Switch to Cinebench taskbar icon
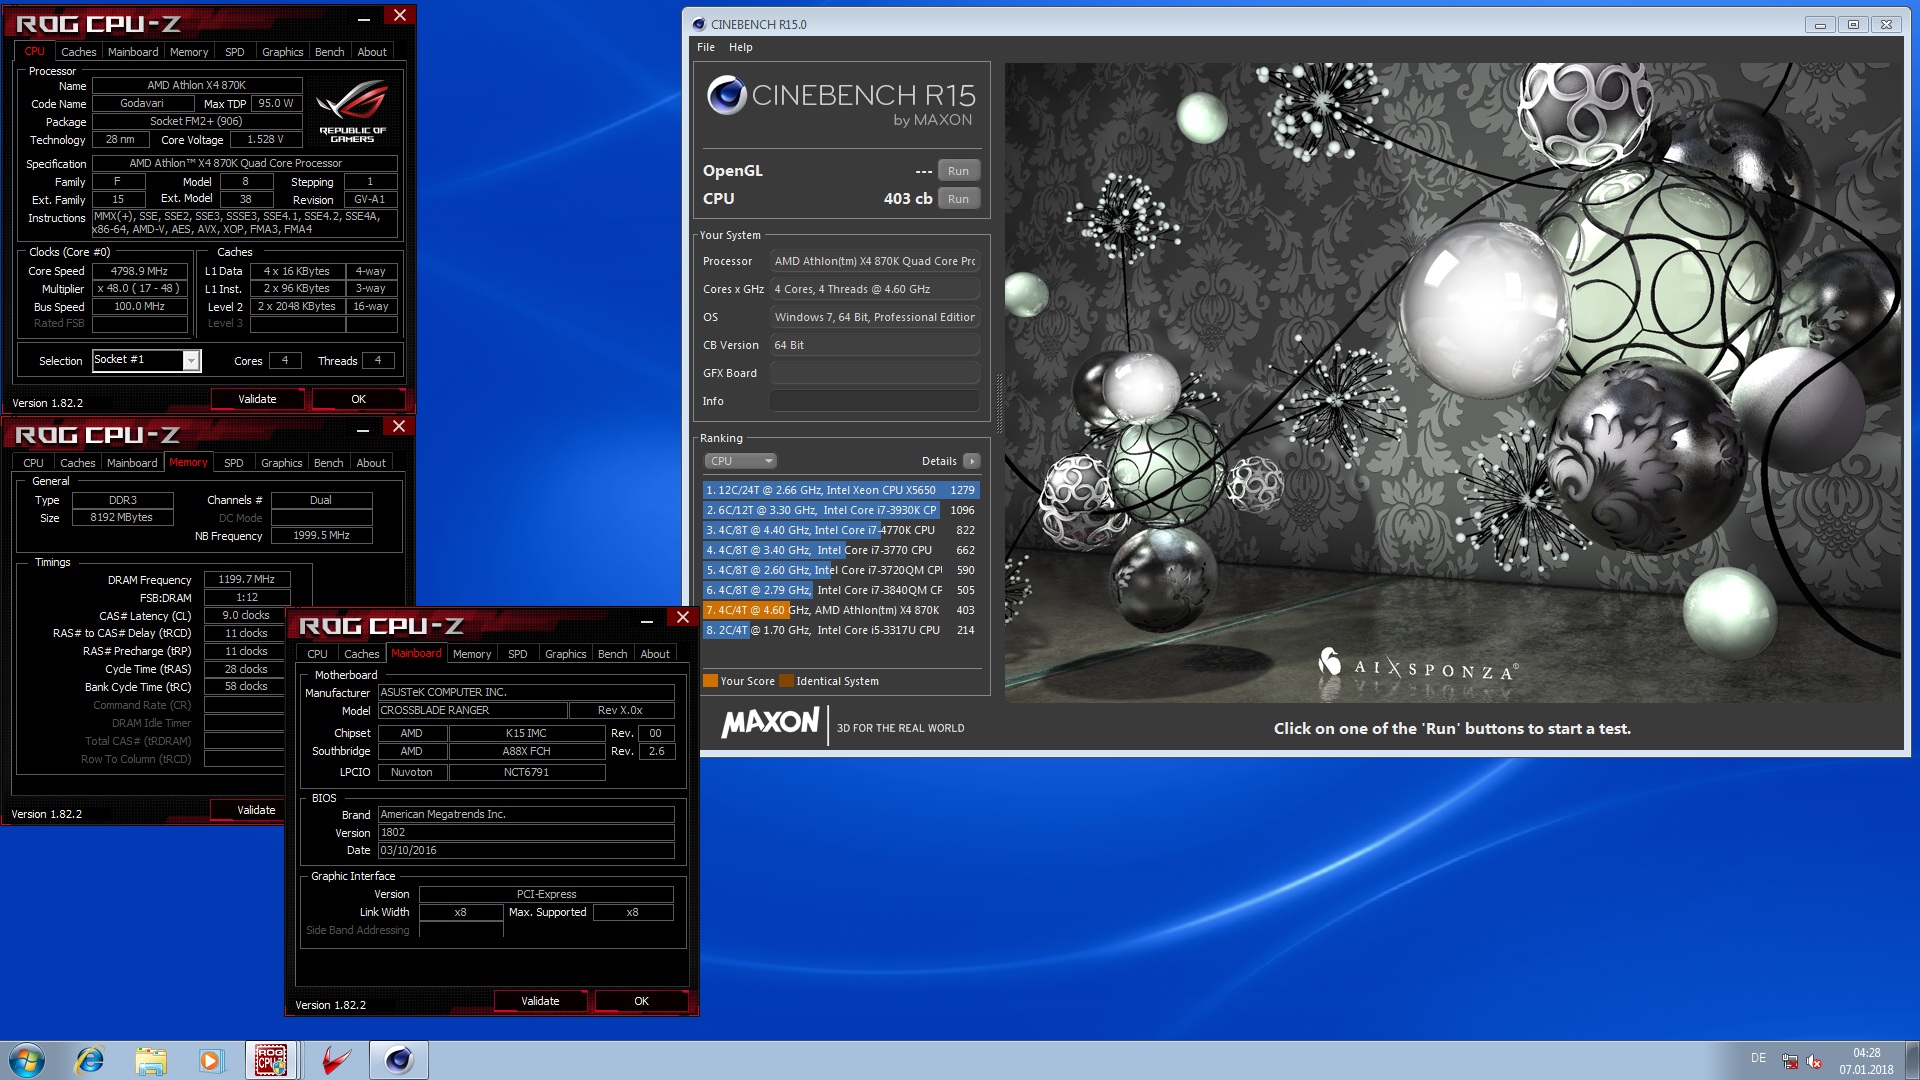Viewport: 1920px width, 1080px height. (398, 1060)
